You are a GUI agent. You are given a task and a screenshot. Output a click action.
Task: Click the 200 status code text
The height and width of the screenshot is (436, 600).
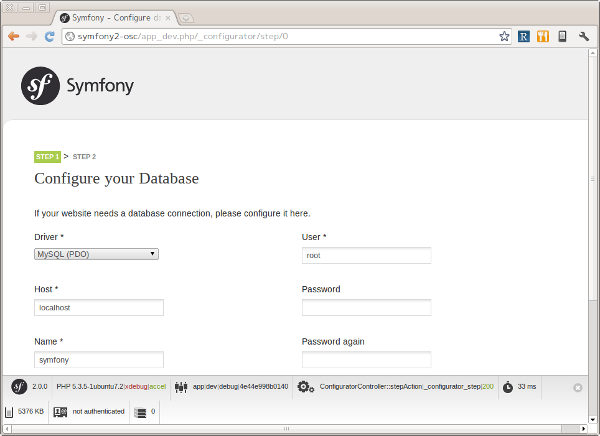coord(488,387)
